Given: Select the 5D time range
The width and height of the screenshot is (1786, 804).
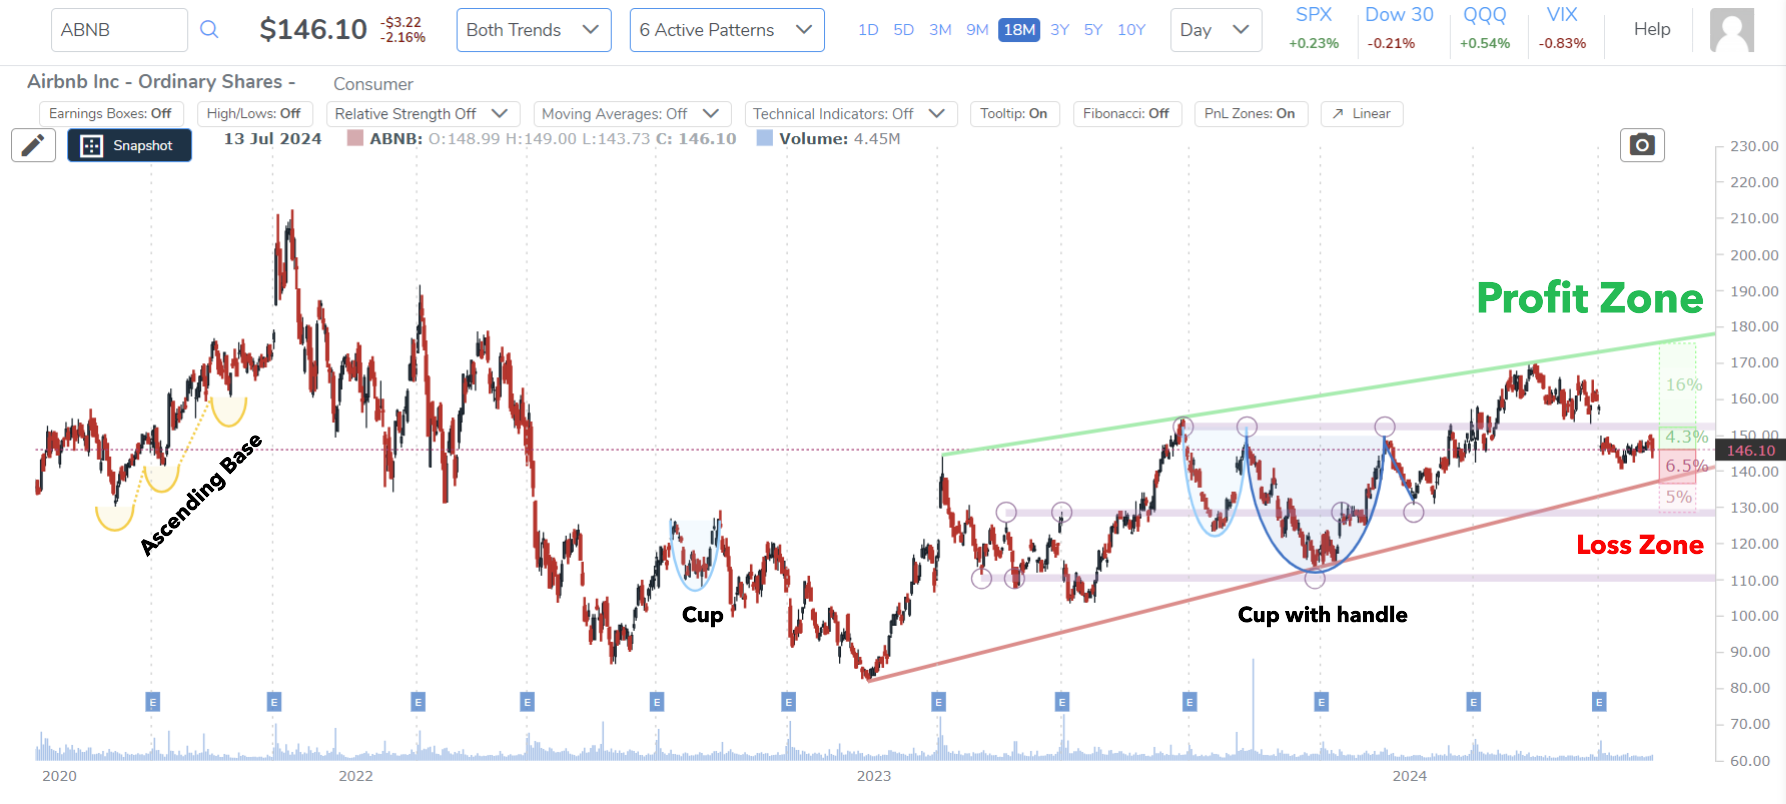Looking at the screenshot, I should (x=903, y=30).
